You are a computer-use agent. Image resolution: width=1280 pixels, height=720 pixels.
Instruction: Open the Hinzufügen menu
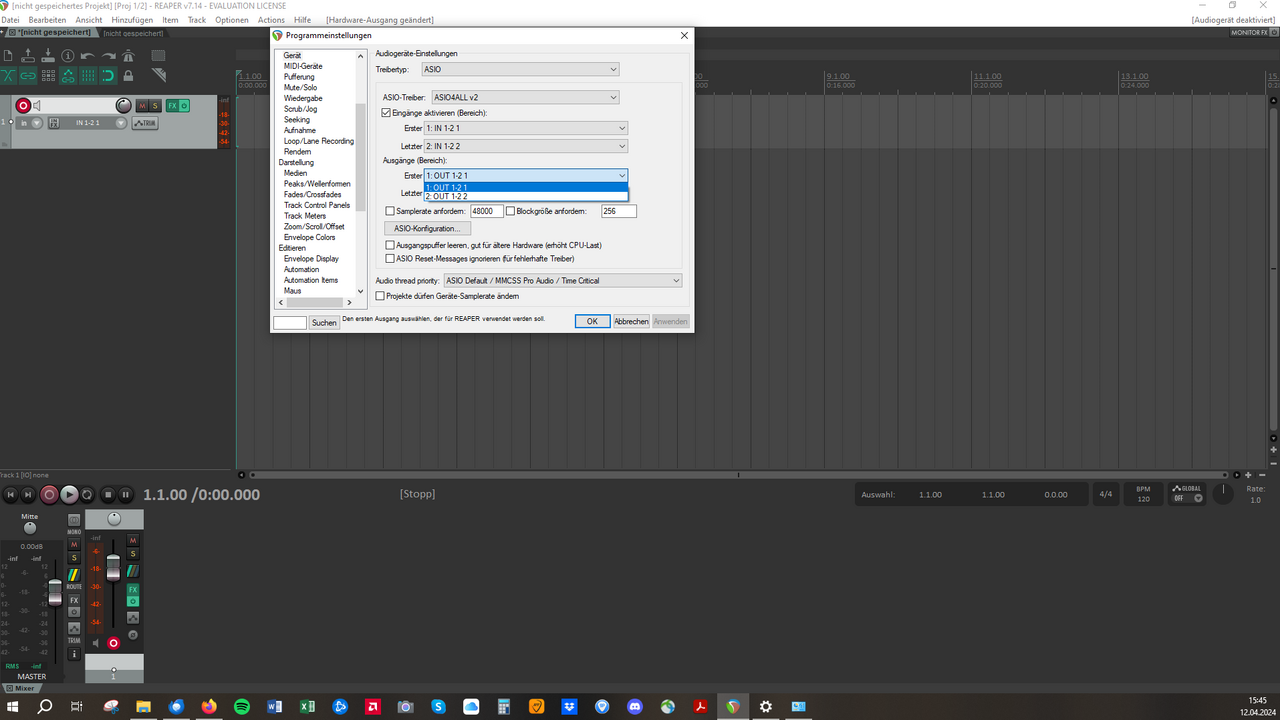coord(132,20)
